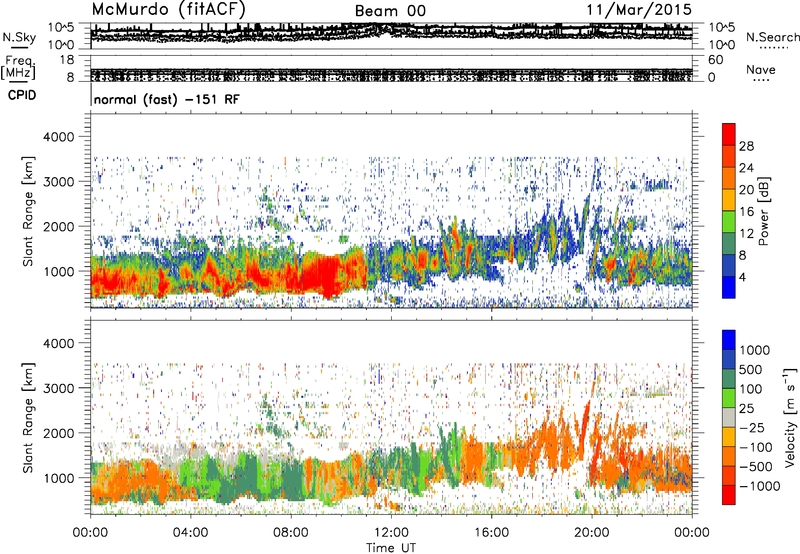The width and height of the screenshot is (800, 554).
Task: Click the blue top of velocity colorbar
Action: [729, 340]
